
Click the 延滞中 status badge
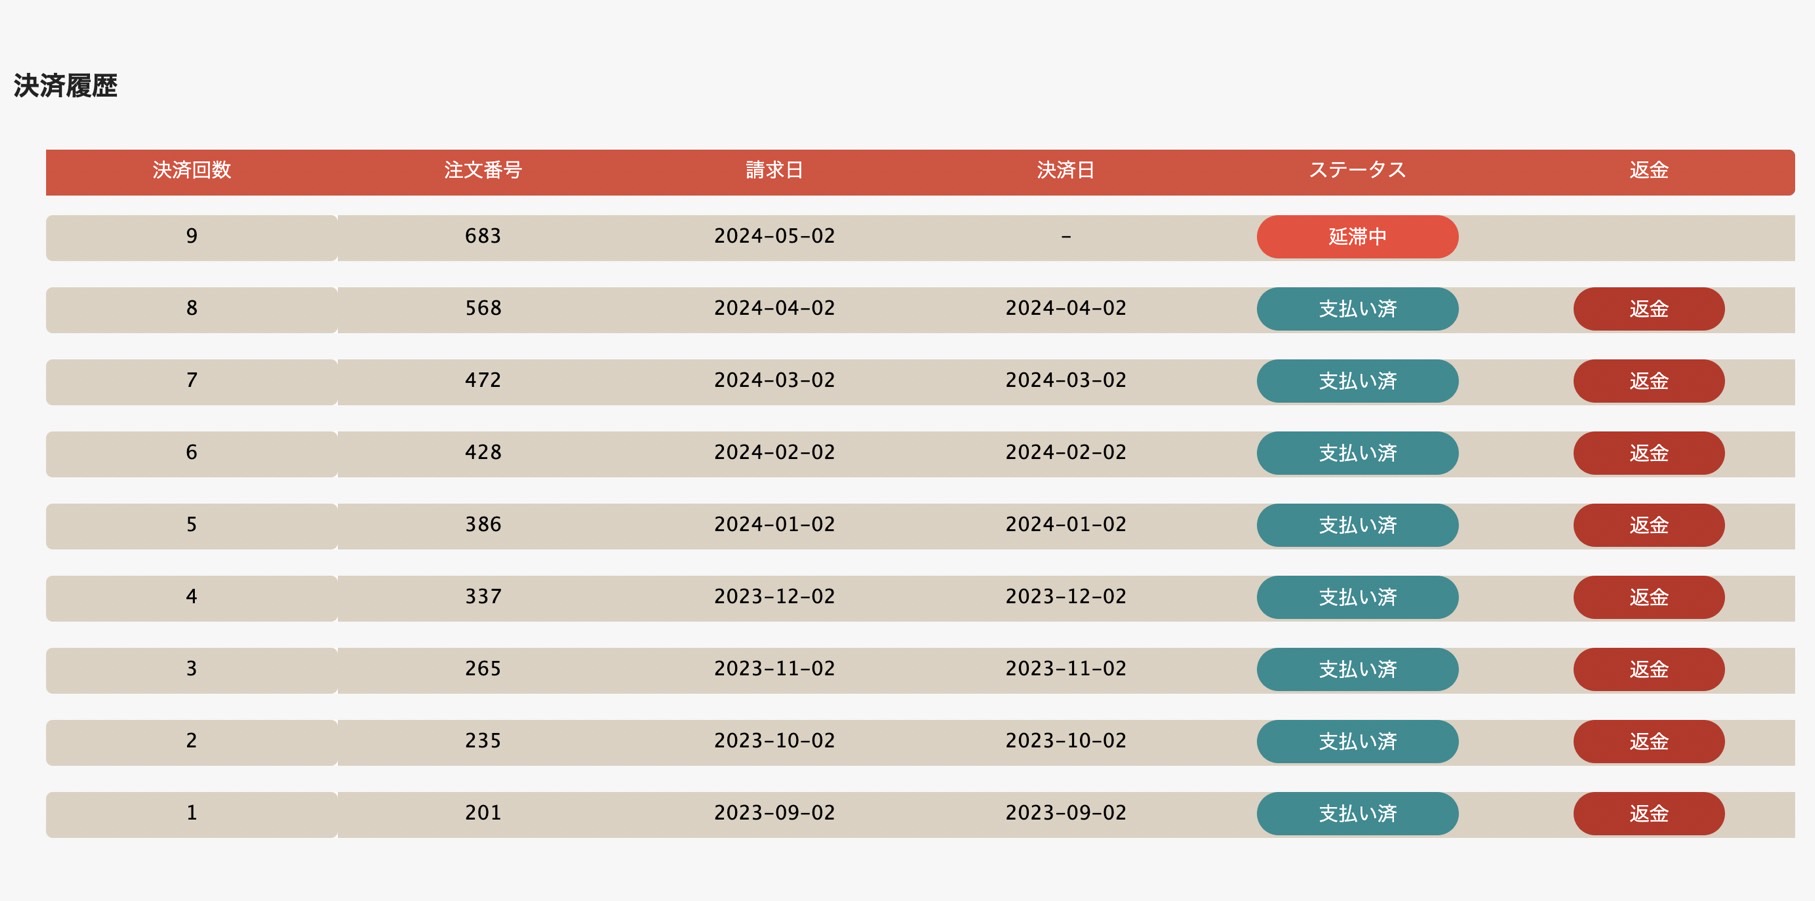coord(1357,237)
